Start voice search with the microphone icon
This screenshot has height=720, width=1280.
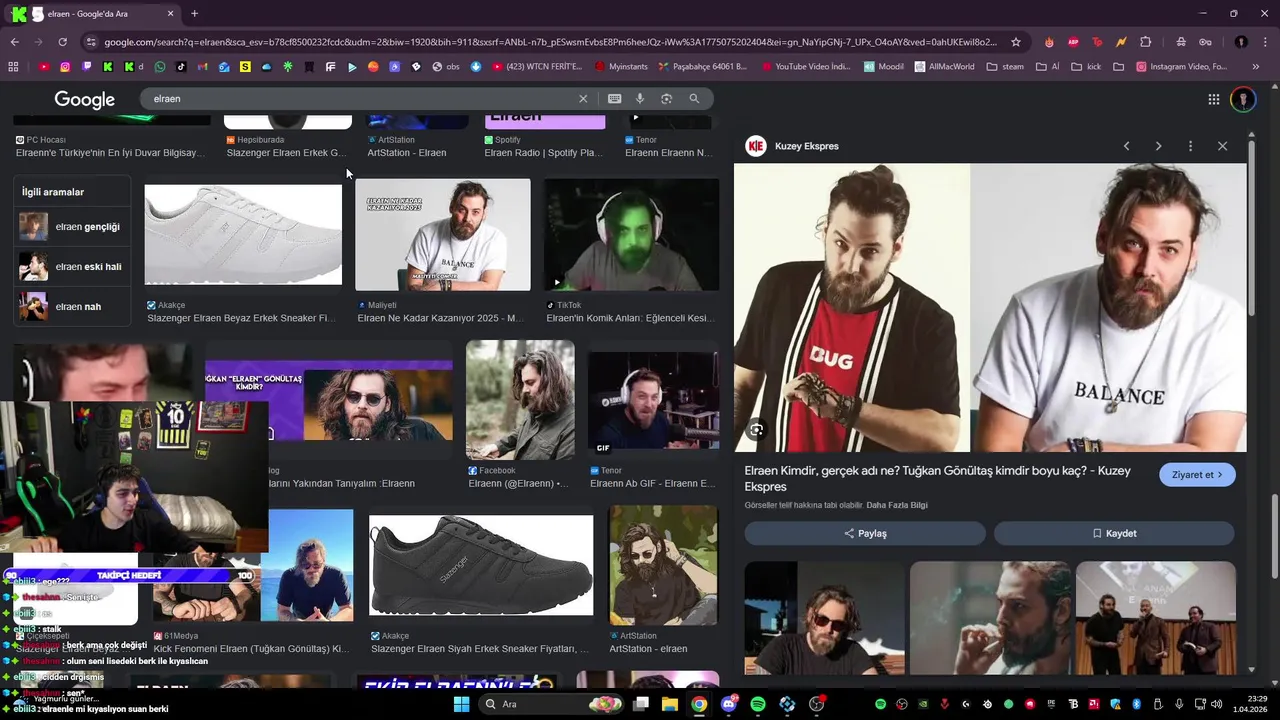[x=640, y=99]
